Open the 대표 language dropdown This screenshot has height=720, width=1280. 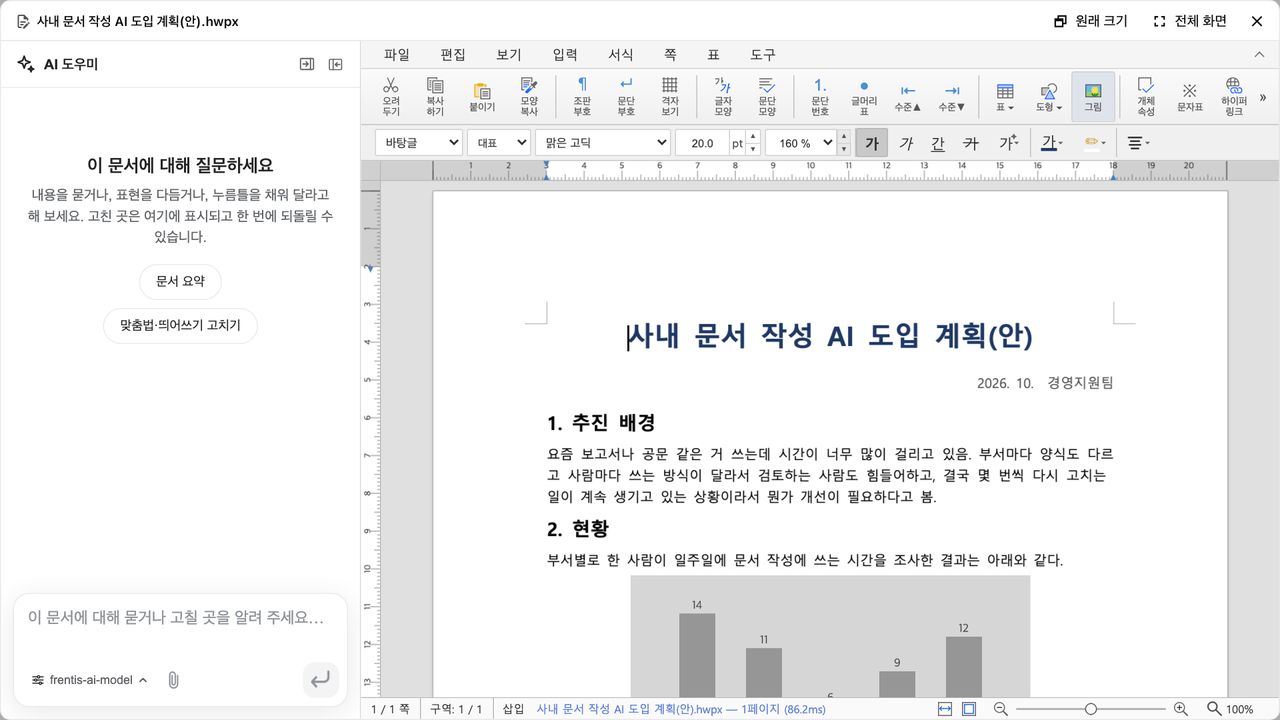pos(499,143)
